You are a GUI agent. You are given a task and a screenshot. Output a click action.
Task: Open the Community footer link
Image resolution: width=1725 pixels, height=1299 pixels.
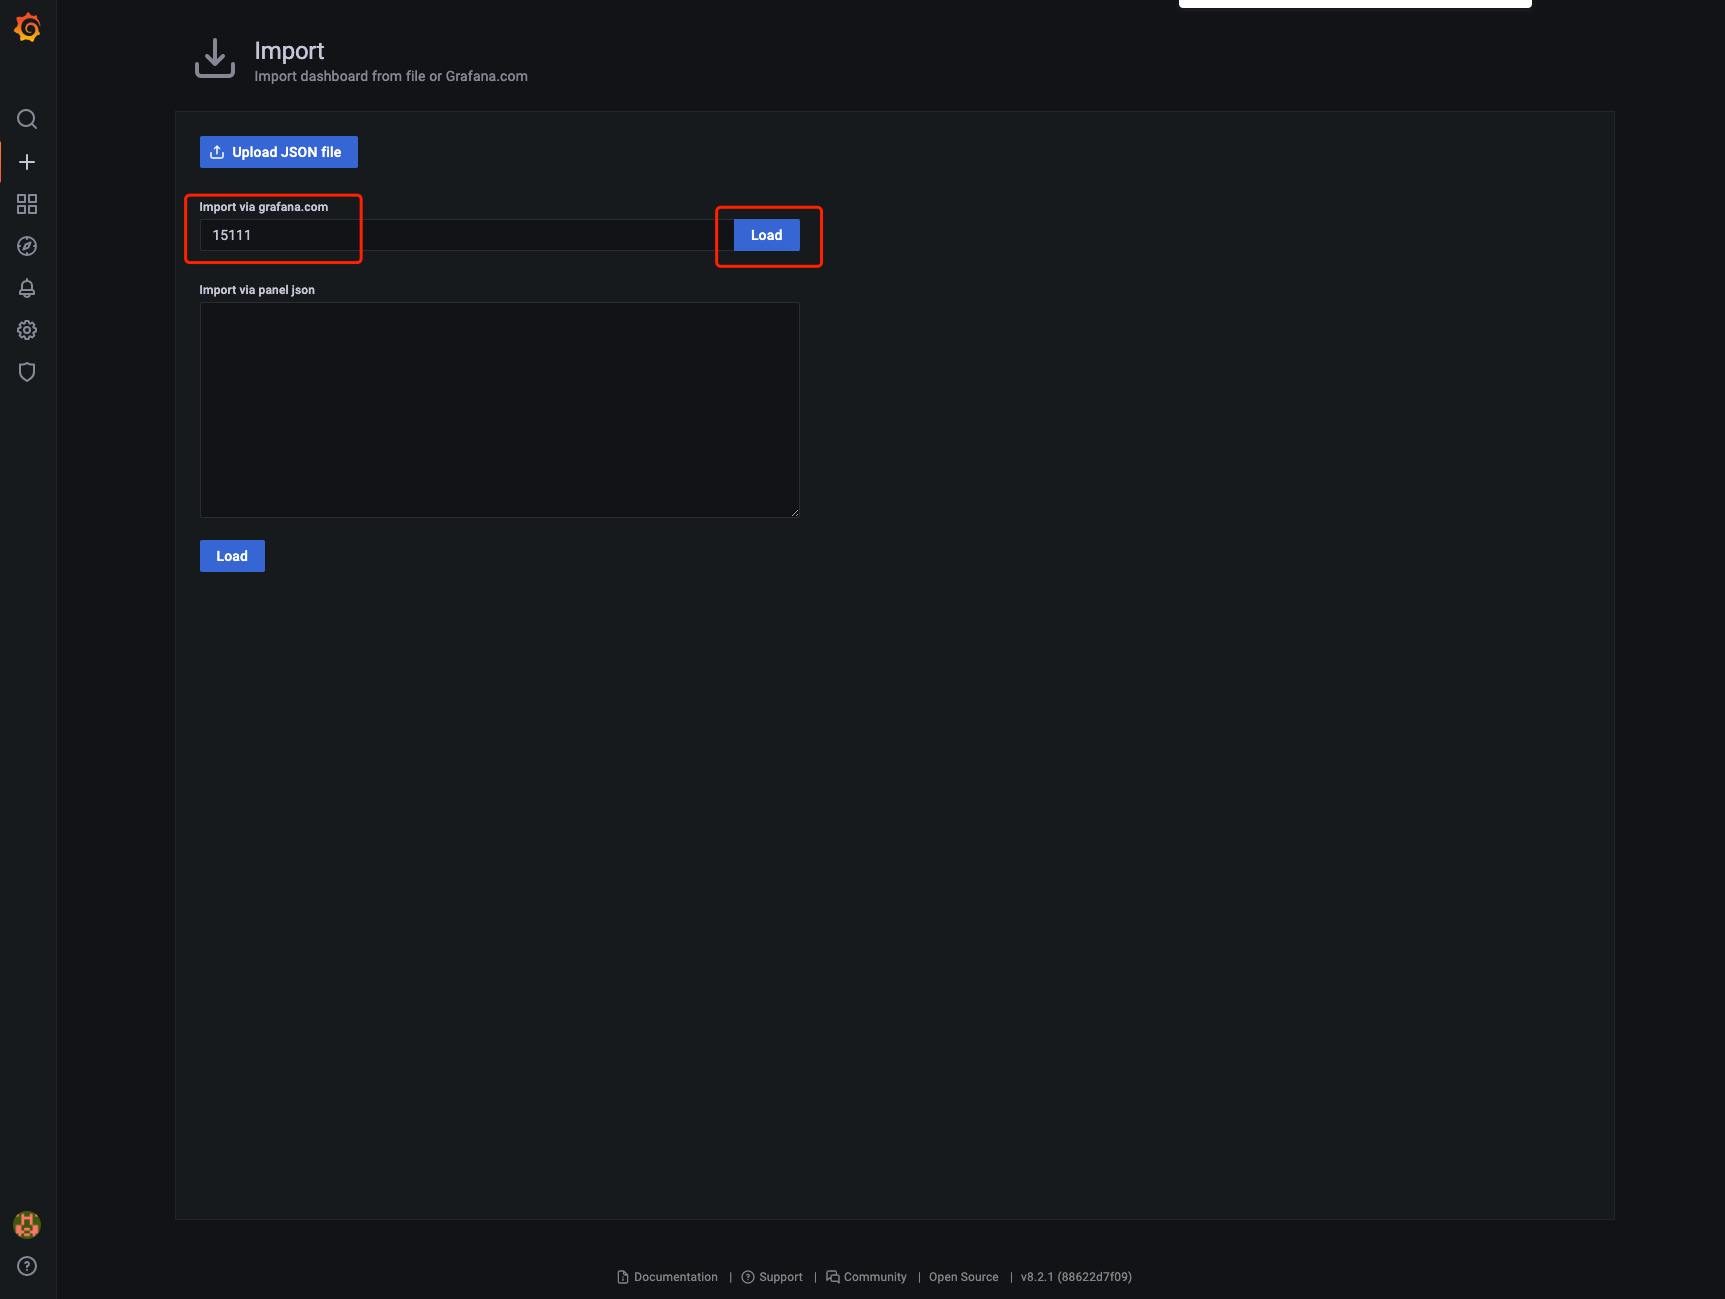point(866,1277)
